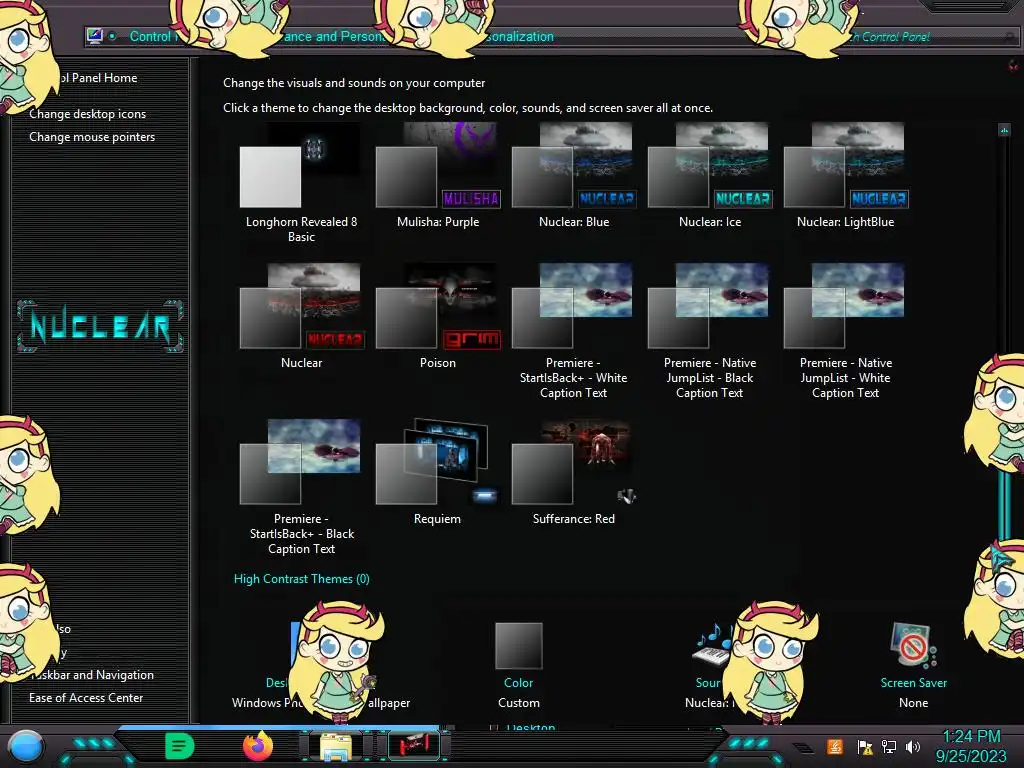The image size is (1024, 768).
Task: Open the Action Center flag icon
Action: [x=865, y=746]
